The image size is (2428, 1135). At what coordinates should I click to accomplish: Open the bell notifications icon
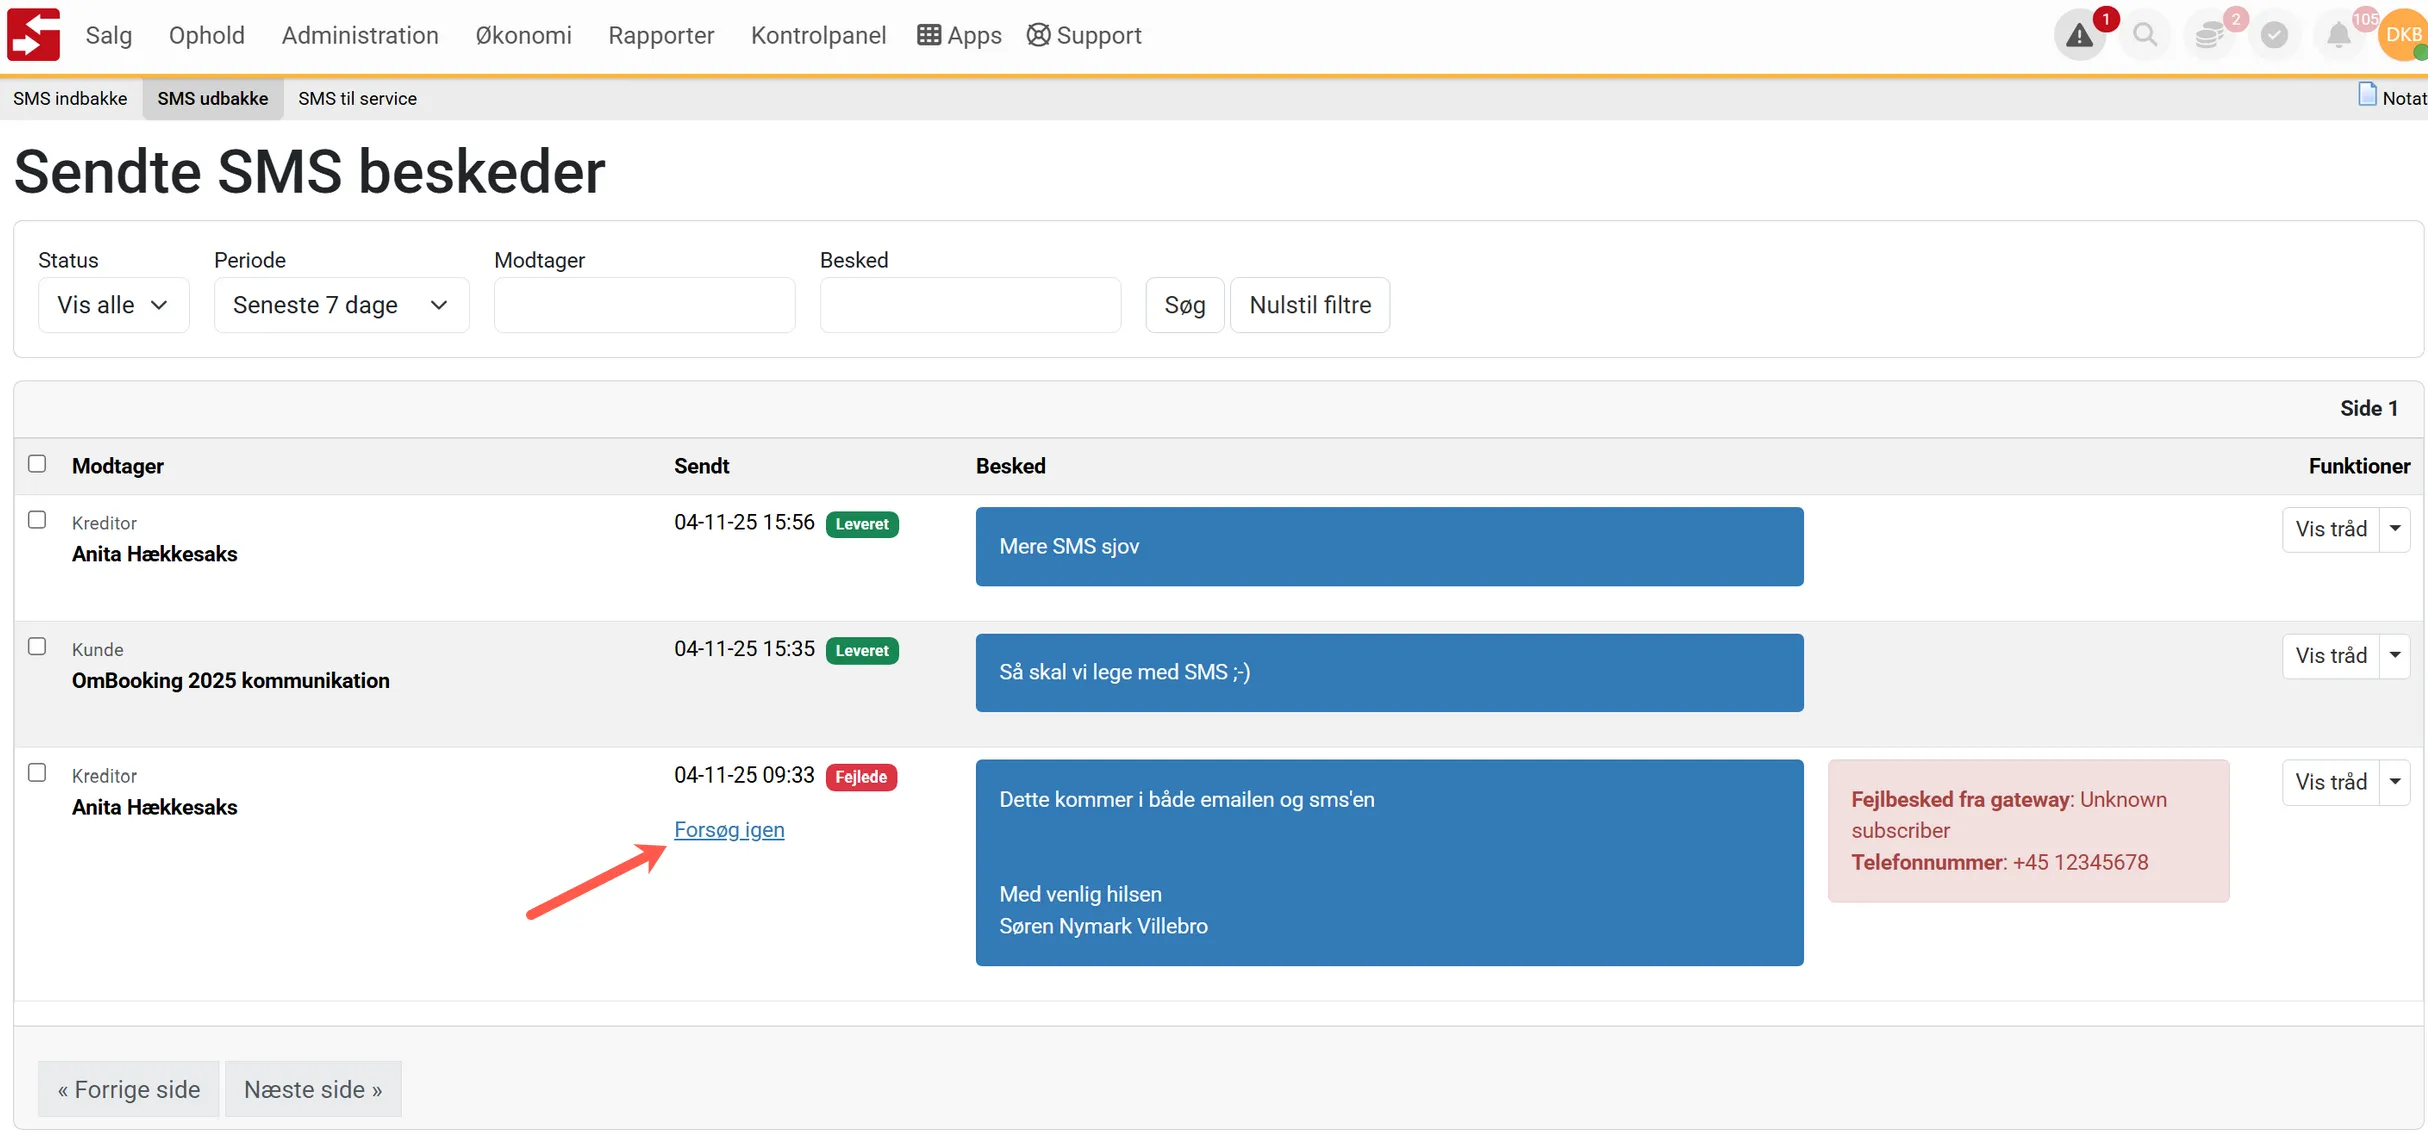coord(2338,36)
